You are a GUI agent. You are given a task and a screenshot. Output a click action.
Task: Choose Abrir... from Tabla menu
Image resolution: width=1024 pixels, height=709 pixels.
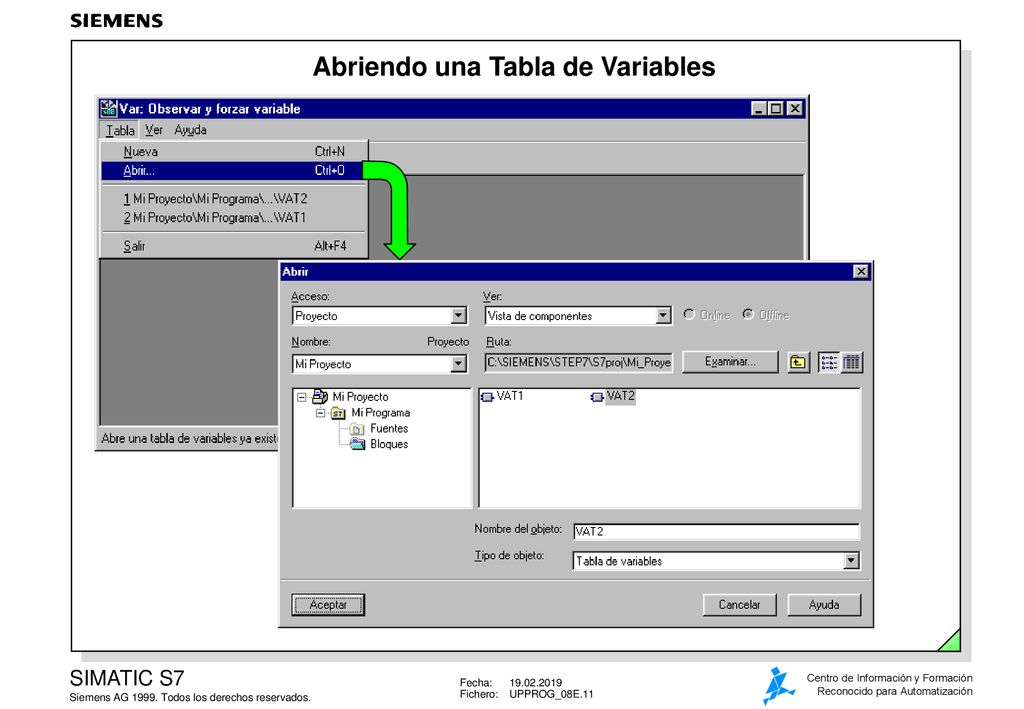[232, 170]
